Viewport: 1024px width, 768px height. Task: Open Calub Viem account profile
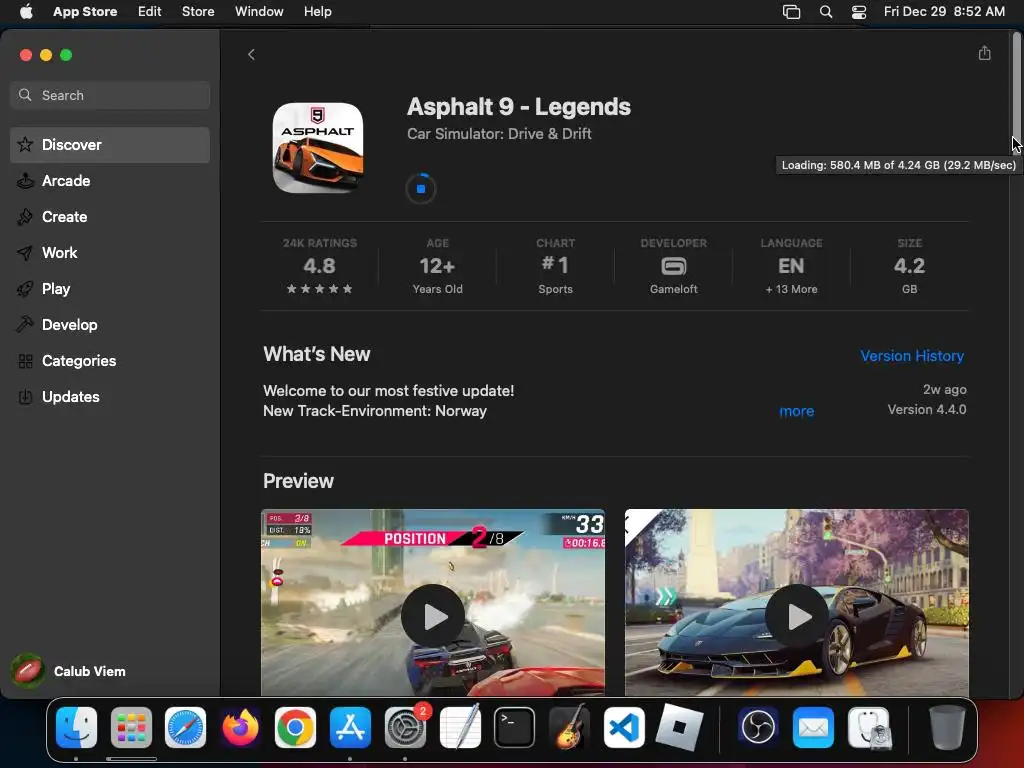pos(69,671)
